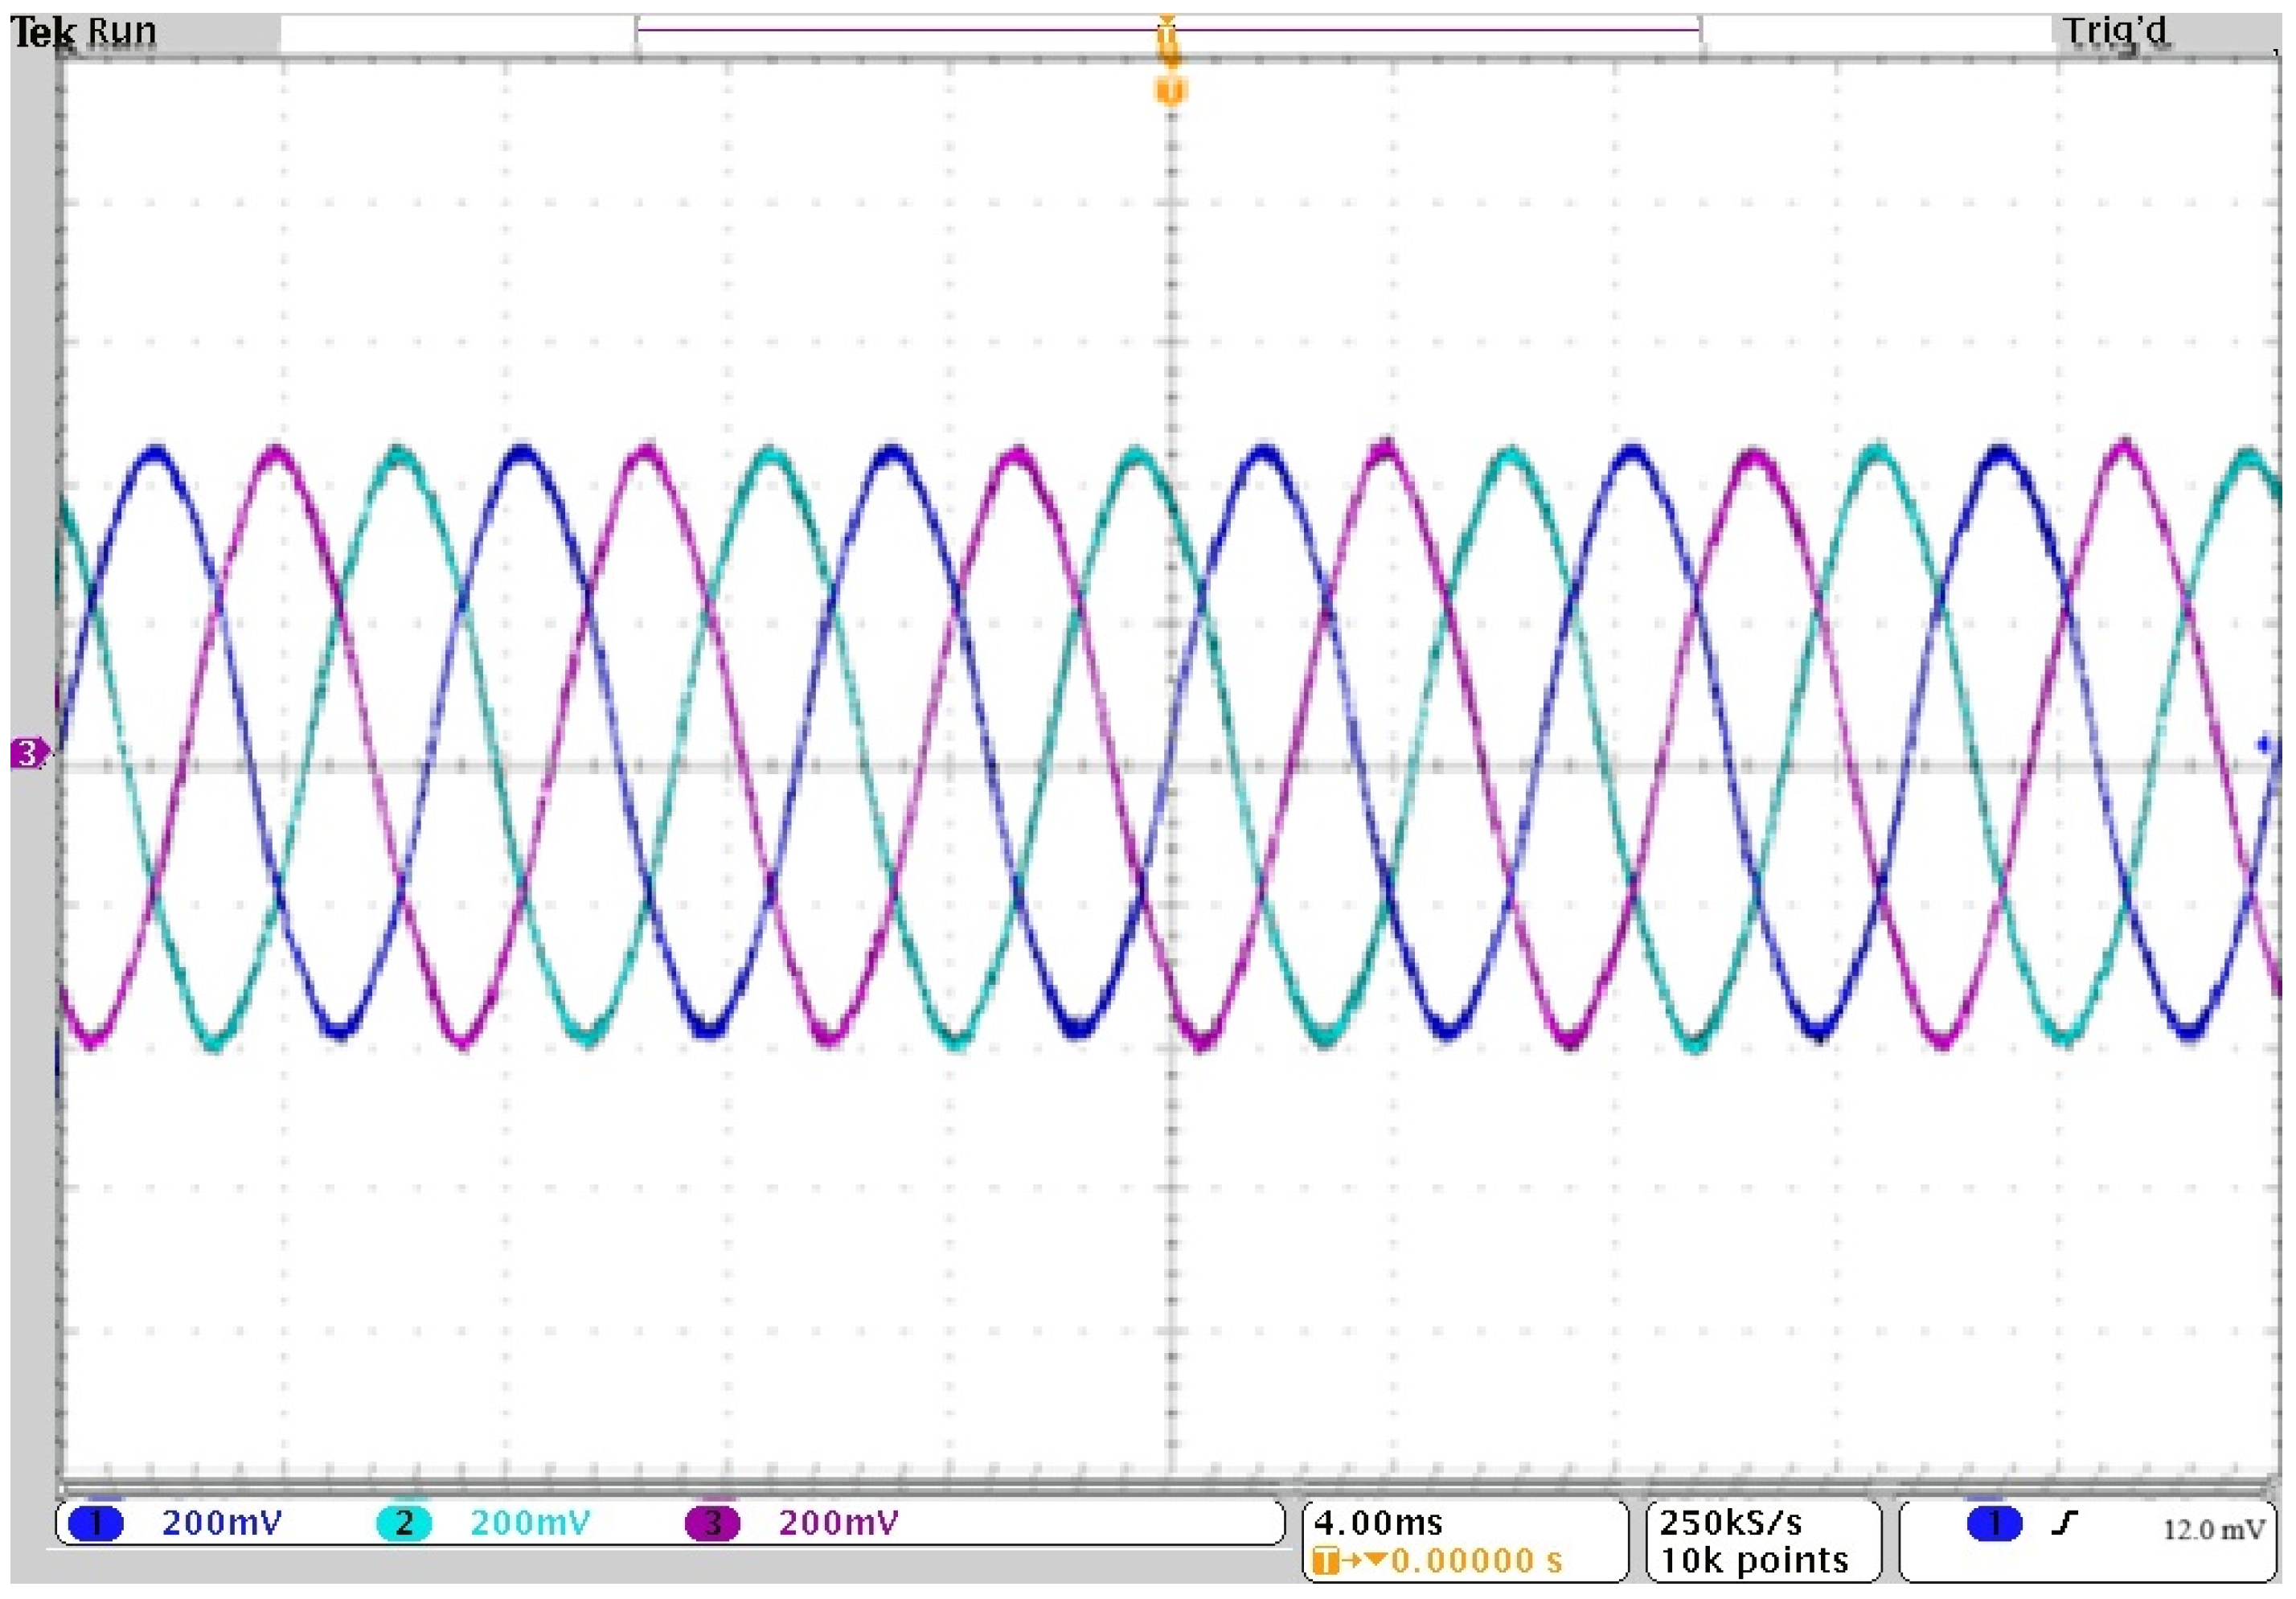Click the Run acquisition status label
2296x1599 pixels.
point(122,33)
